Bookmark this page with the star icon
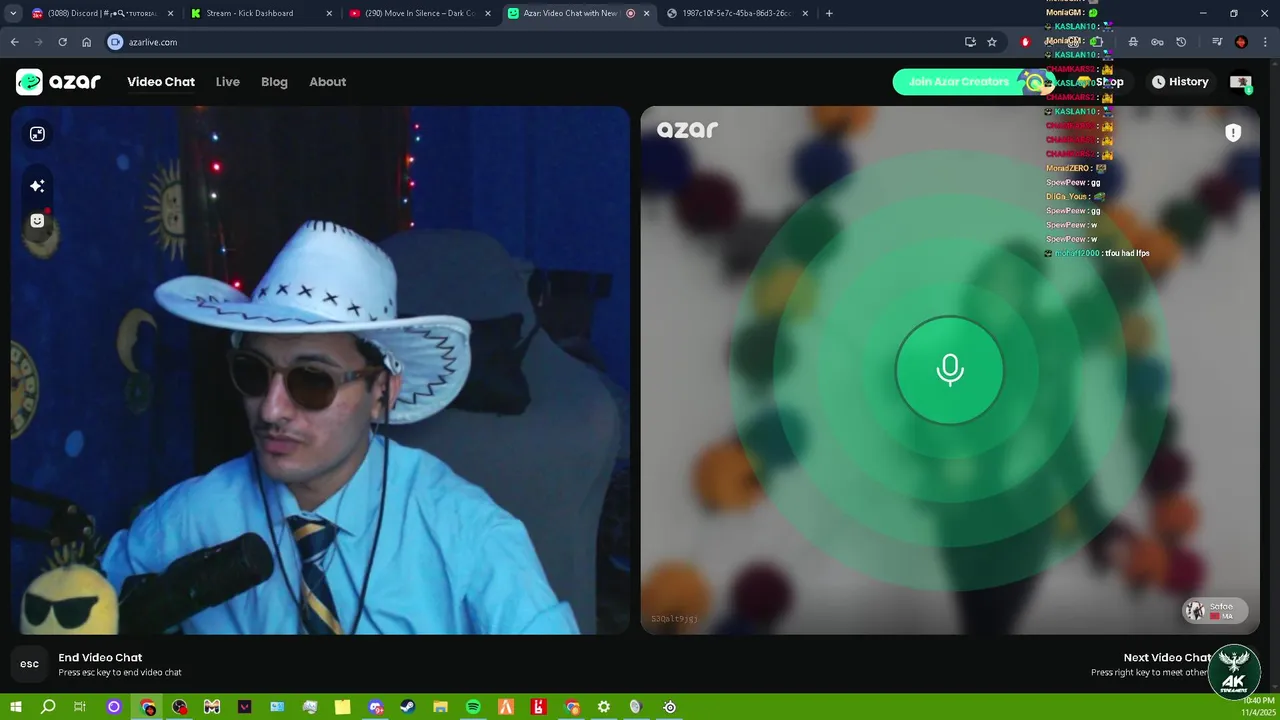 992,42
